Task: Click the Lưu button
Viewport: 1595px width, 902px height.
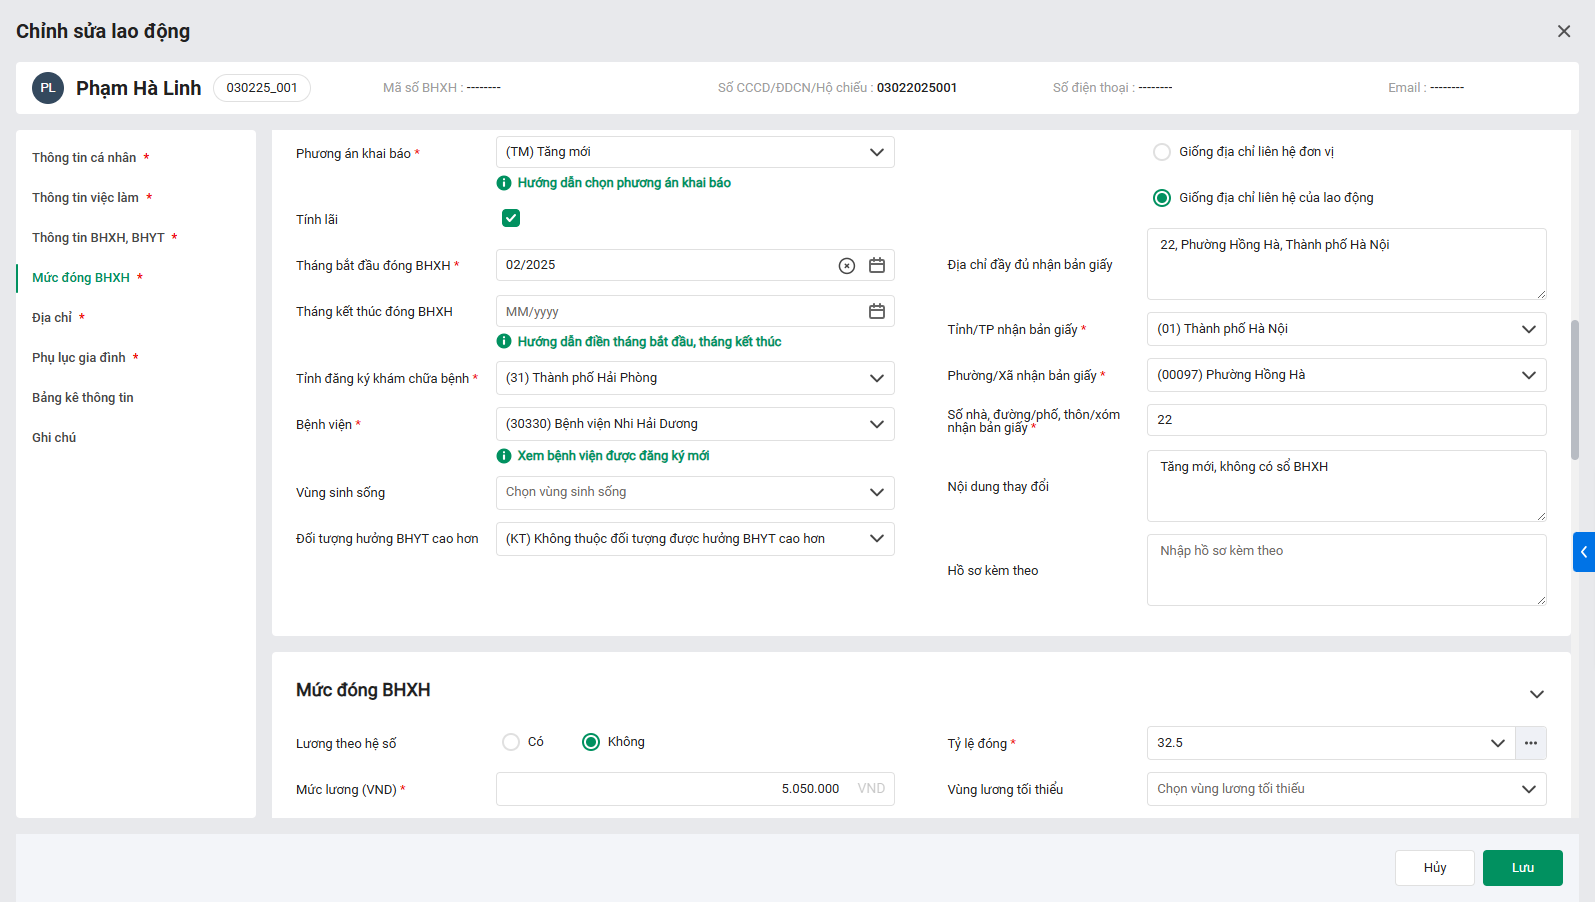Action: click(x=1522, y=868)
